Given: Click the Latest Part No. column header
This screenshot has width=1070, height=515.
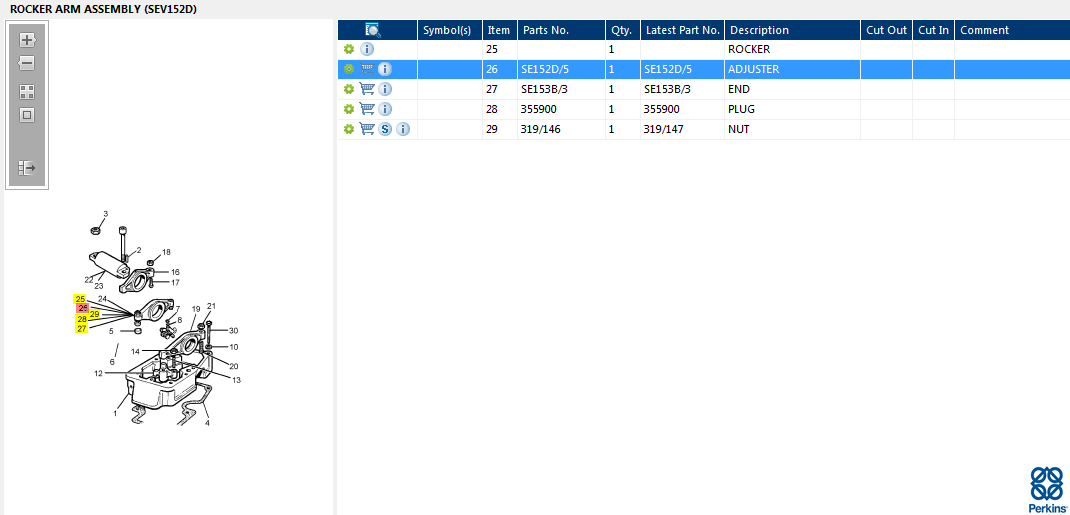Looking at the screenshot, I should point(682,30).
